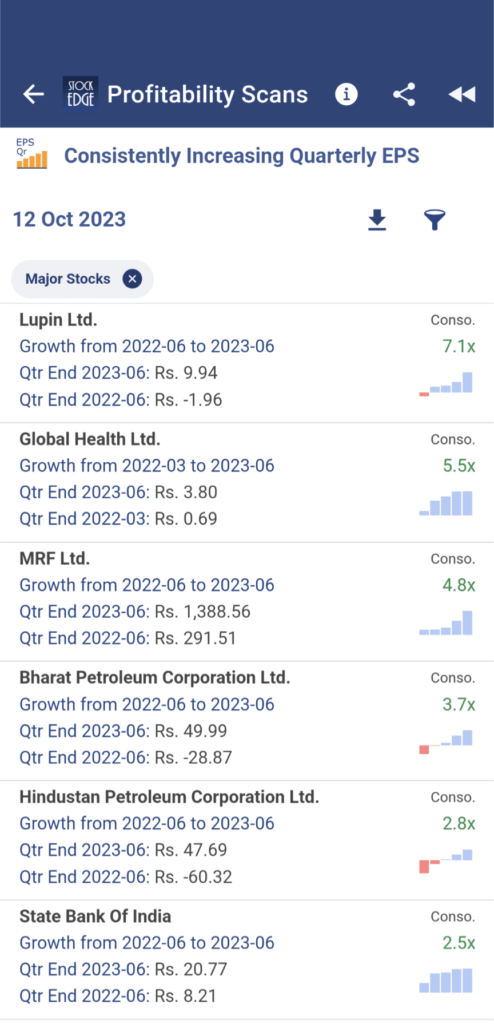Download the scan results

[x=376, y=220]
